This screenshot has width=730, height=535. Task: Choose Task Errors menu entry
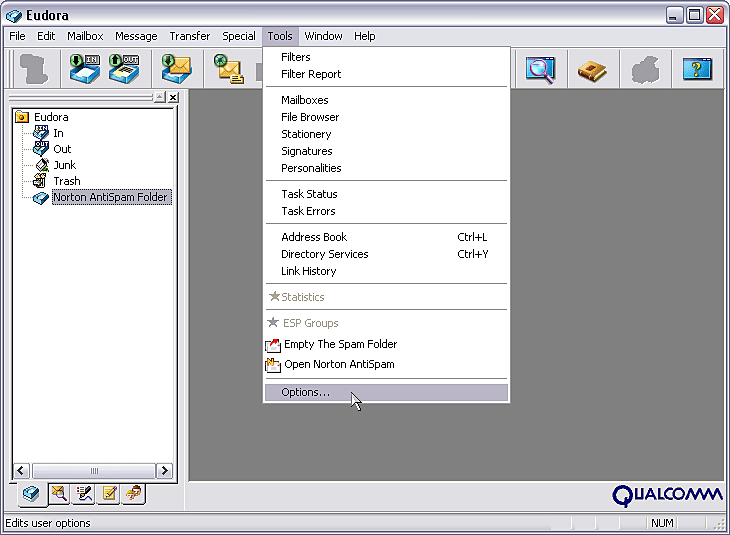click(x=386, y=211)
